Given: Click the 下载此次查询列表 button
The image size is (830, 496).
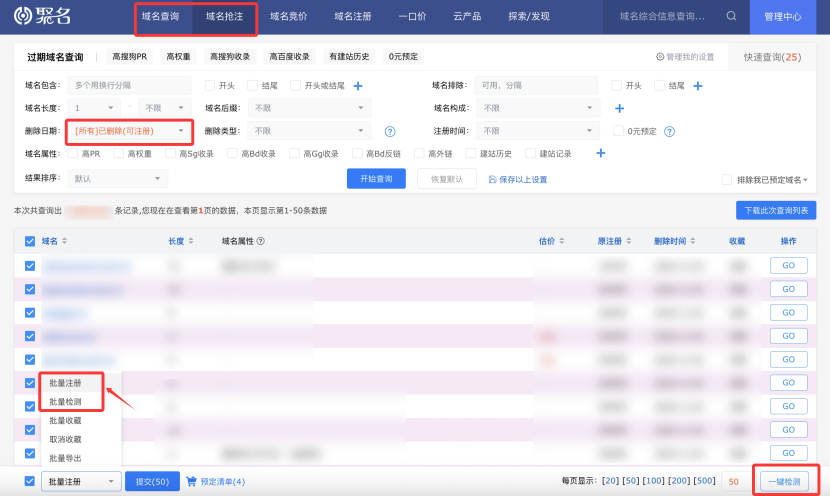Looking at the screenshot, I should [x=775, y=210].
